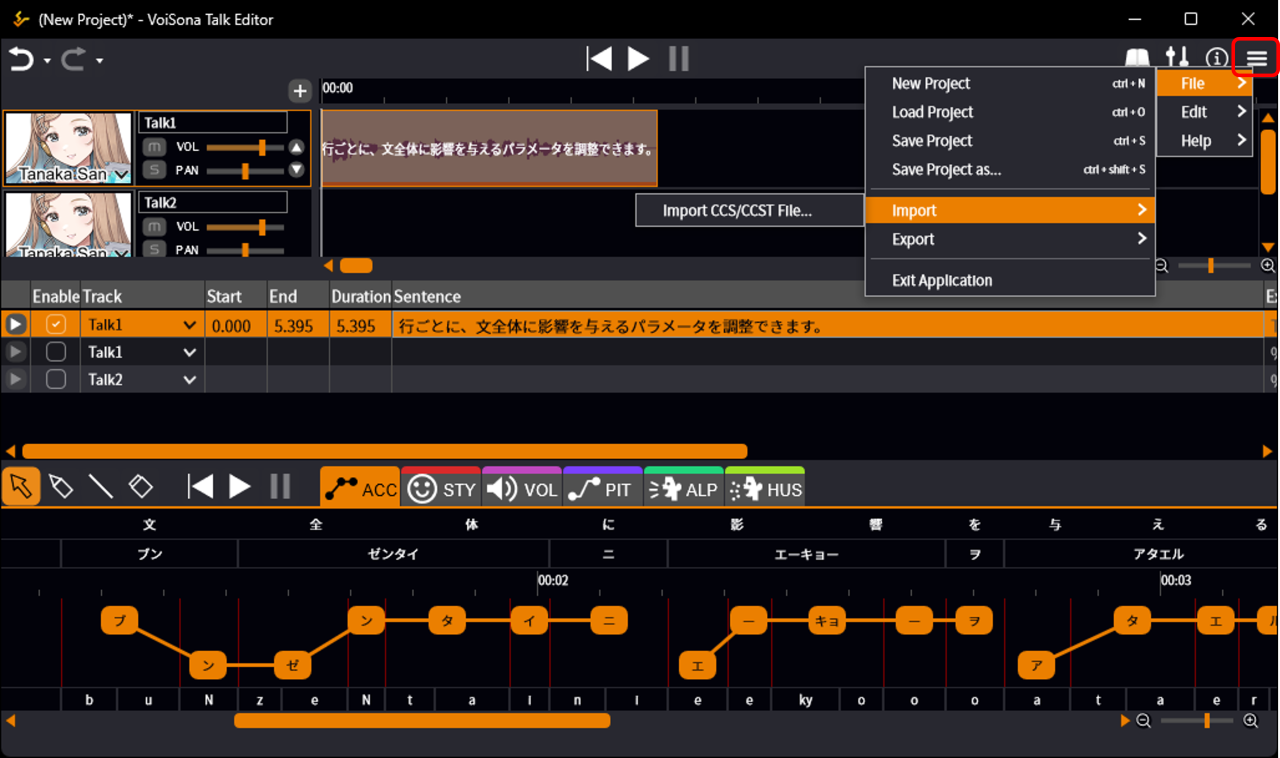This screenshot has height=758, width=1280.
Task: Click Import CCS/CCST File... option
Action: click(x=737, y=210)
